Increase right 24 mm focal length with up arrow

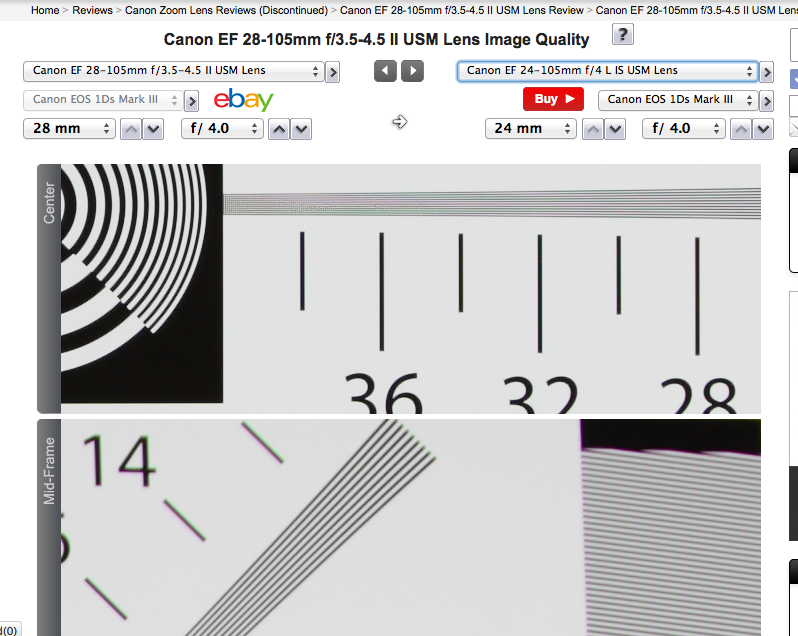click(593, 129)
